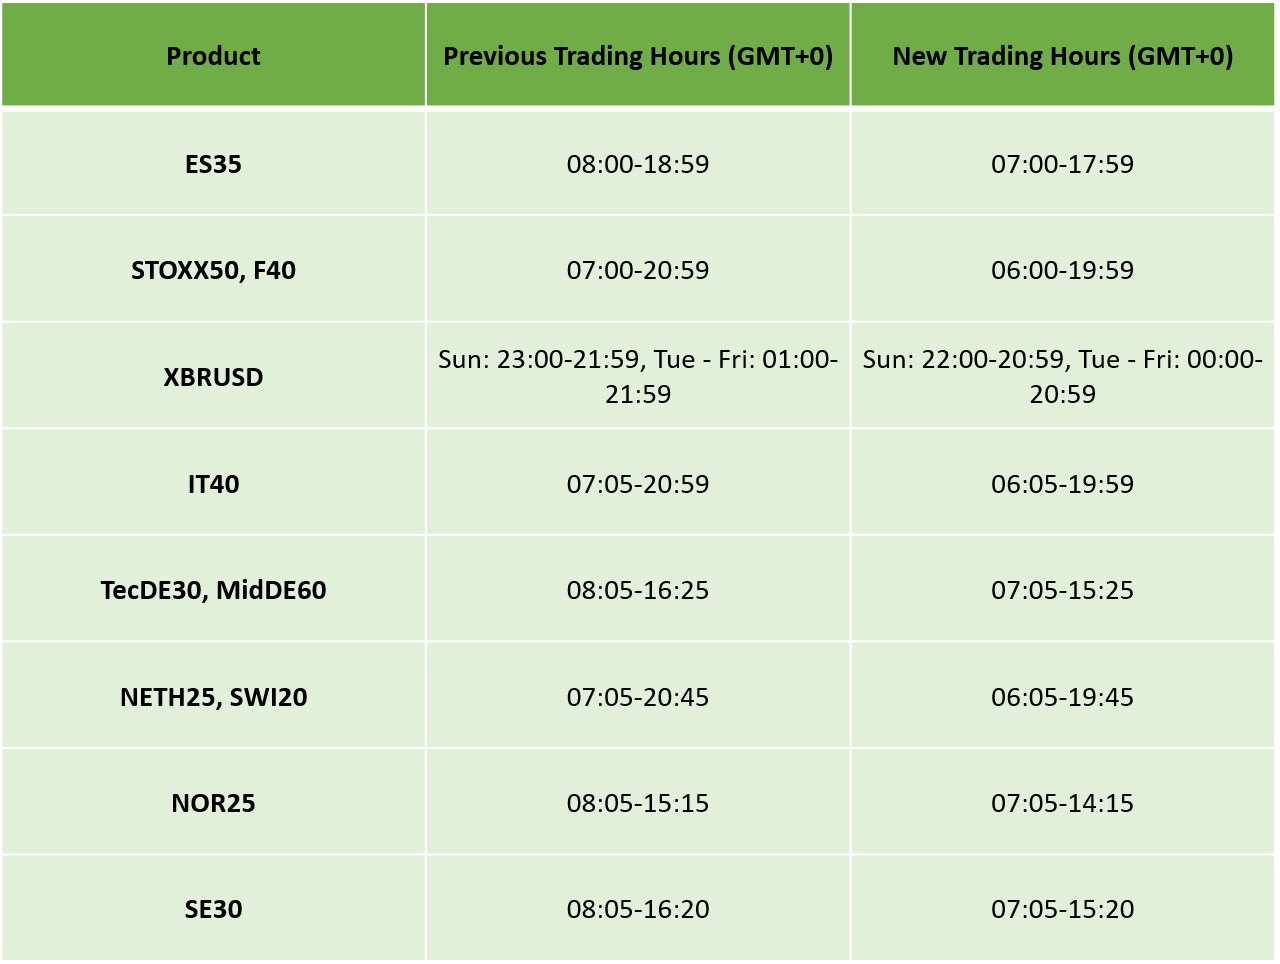
Task: Select the Previous Trading Hours header cell
Action: point(638,55)
